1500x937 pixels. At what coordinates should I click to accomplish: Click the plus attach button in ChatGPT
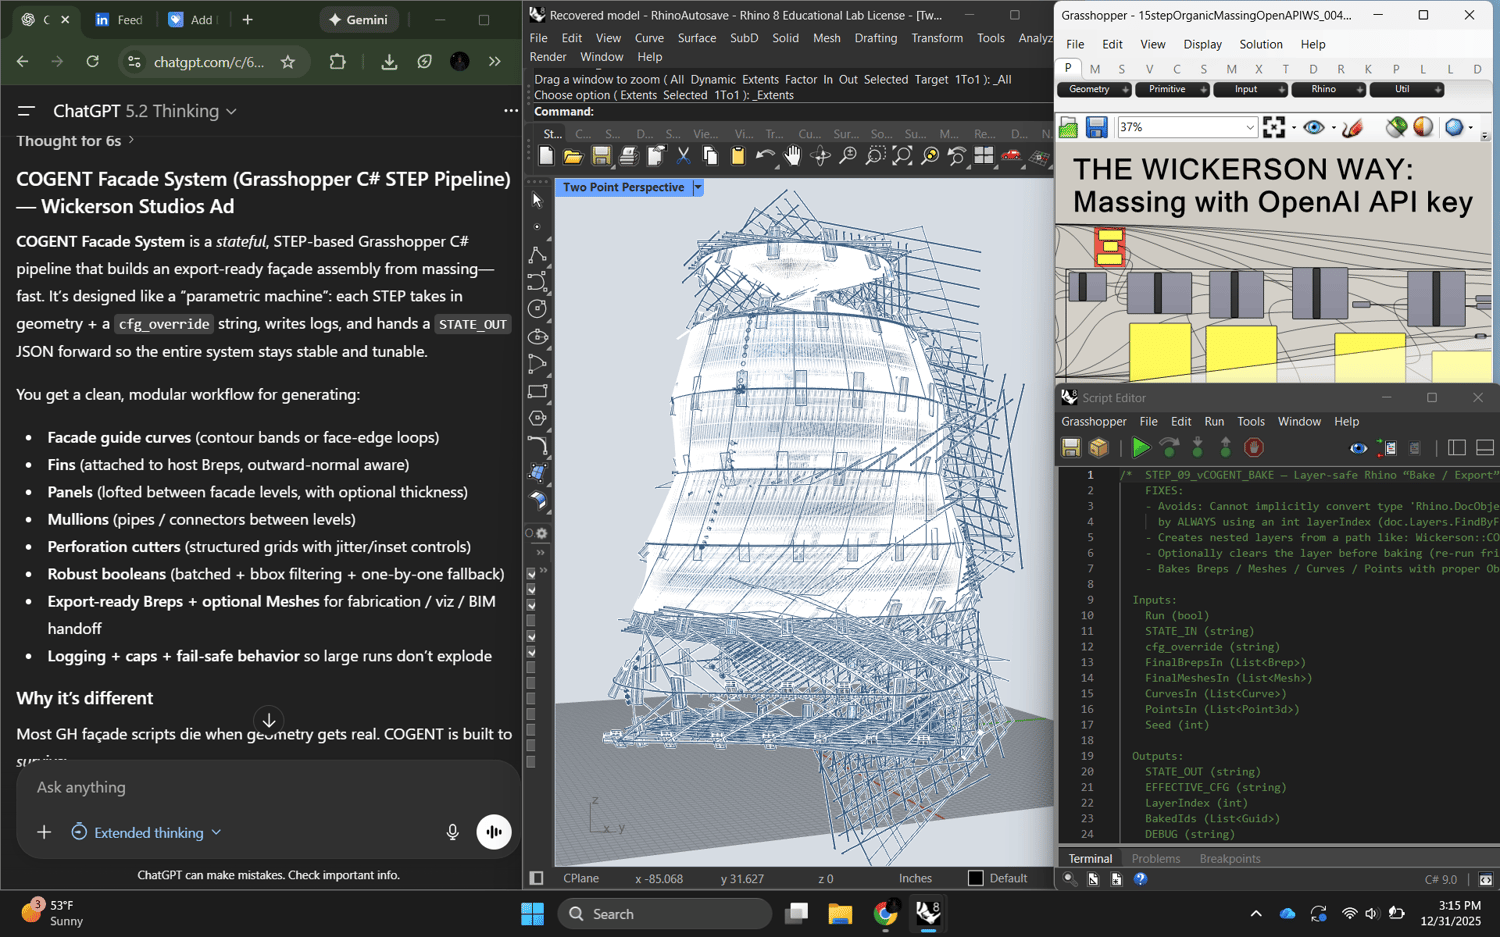(44, 832)
